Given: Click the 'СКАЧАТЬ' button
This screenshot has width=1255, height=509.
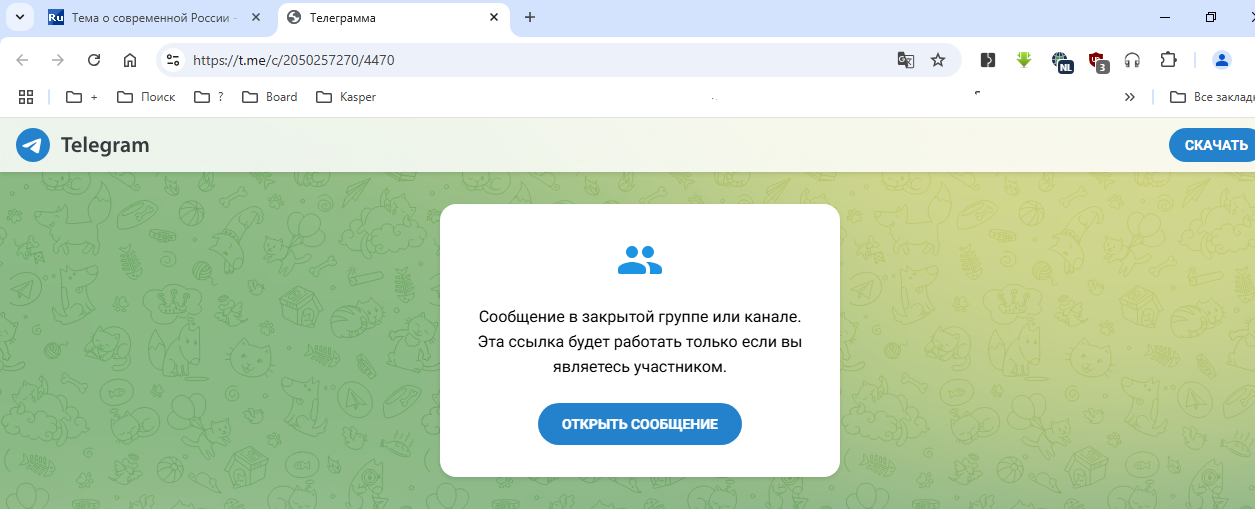Looking at the screenshot, I should point(1212,145).
